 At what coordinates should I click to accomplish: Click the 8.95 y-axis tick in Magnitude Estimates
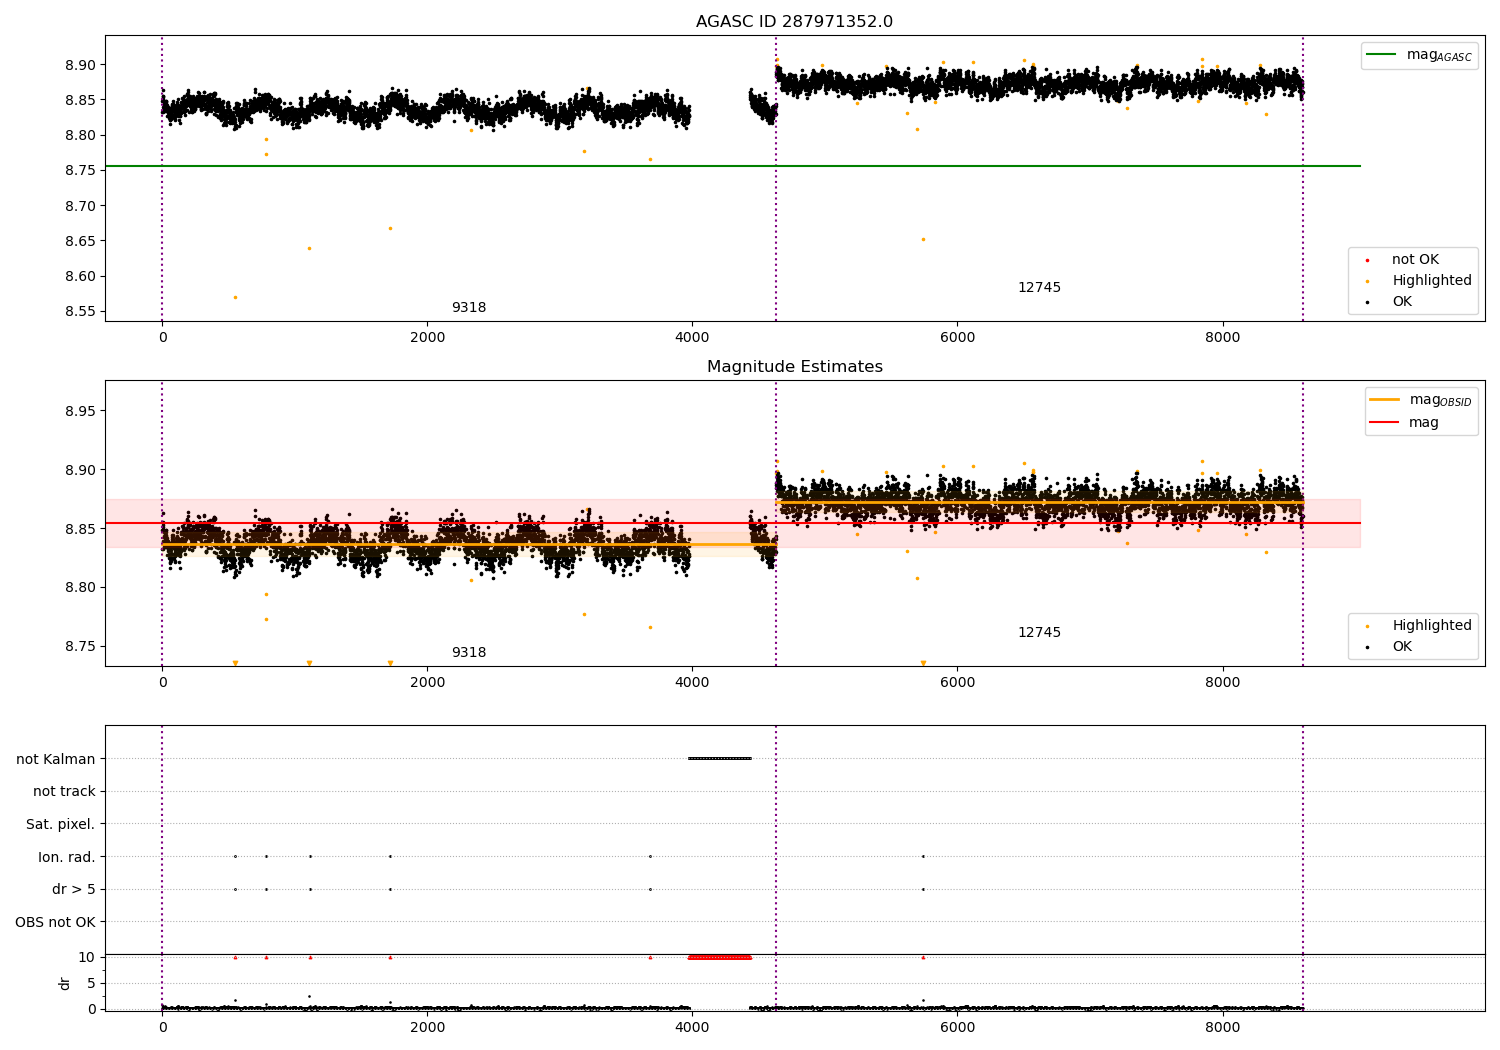80,411
